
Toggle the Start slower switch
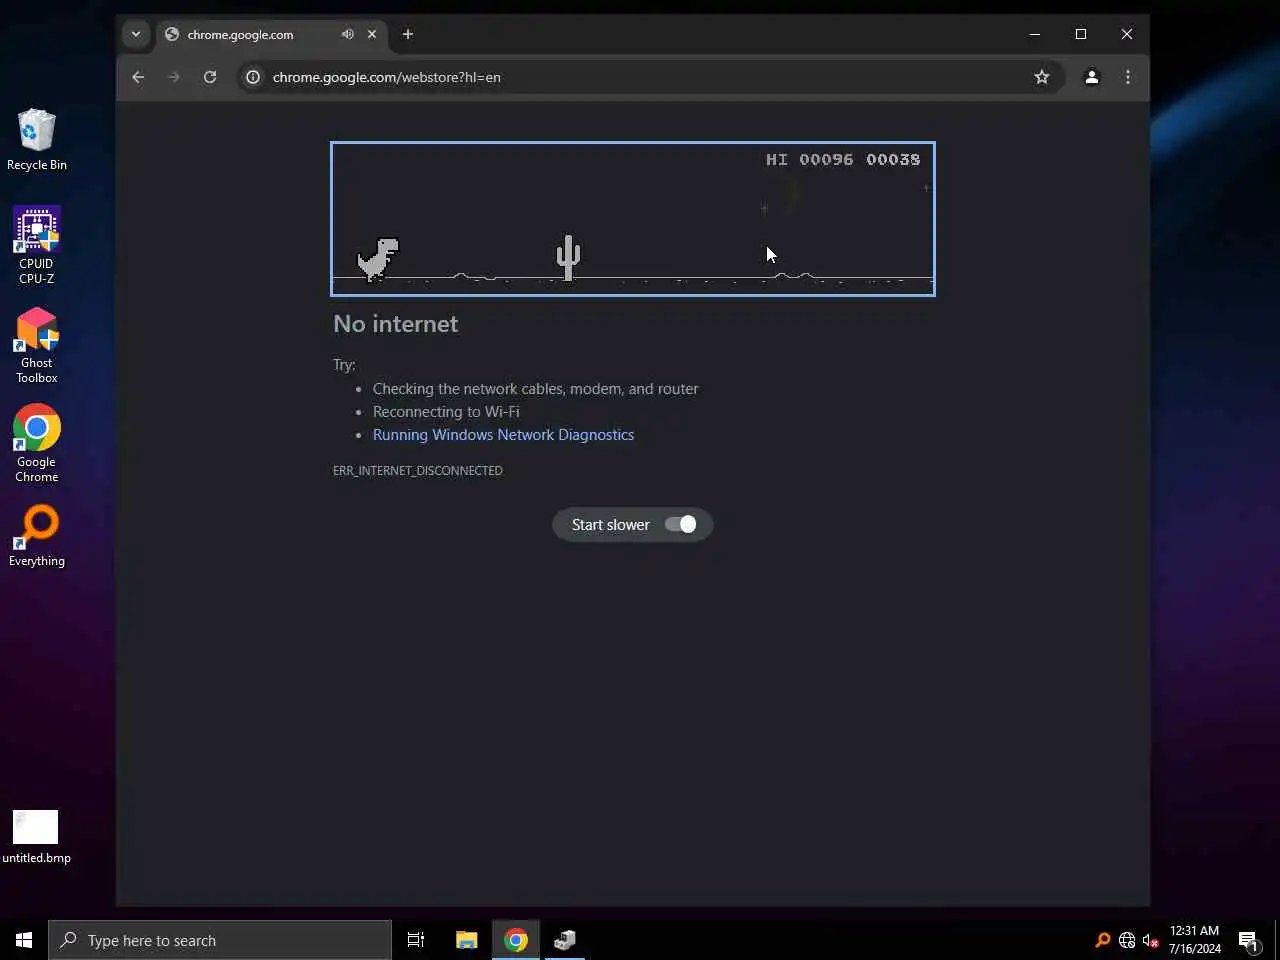681,525
